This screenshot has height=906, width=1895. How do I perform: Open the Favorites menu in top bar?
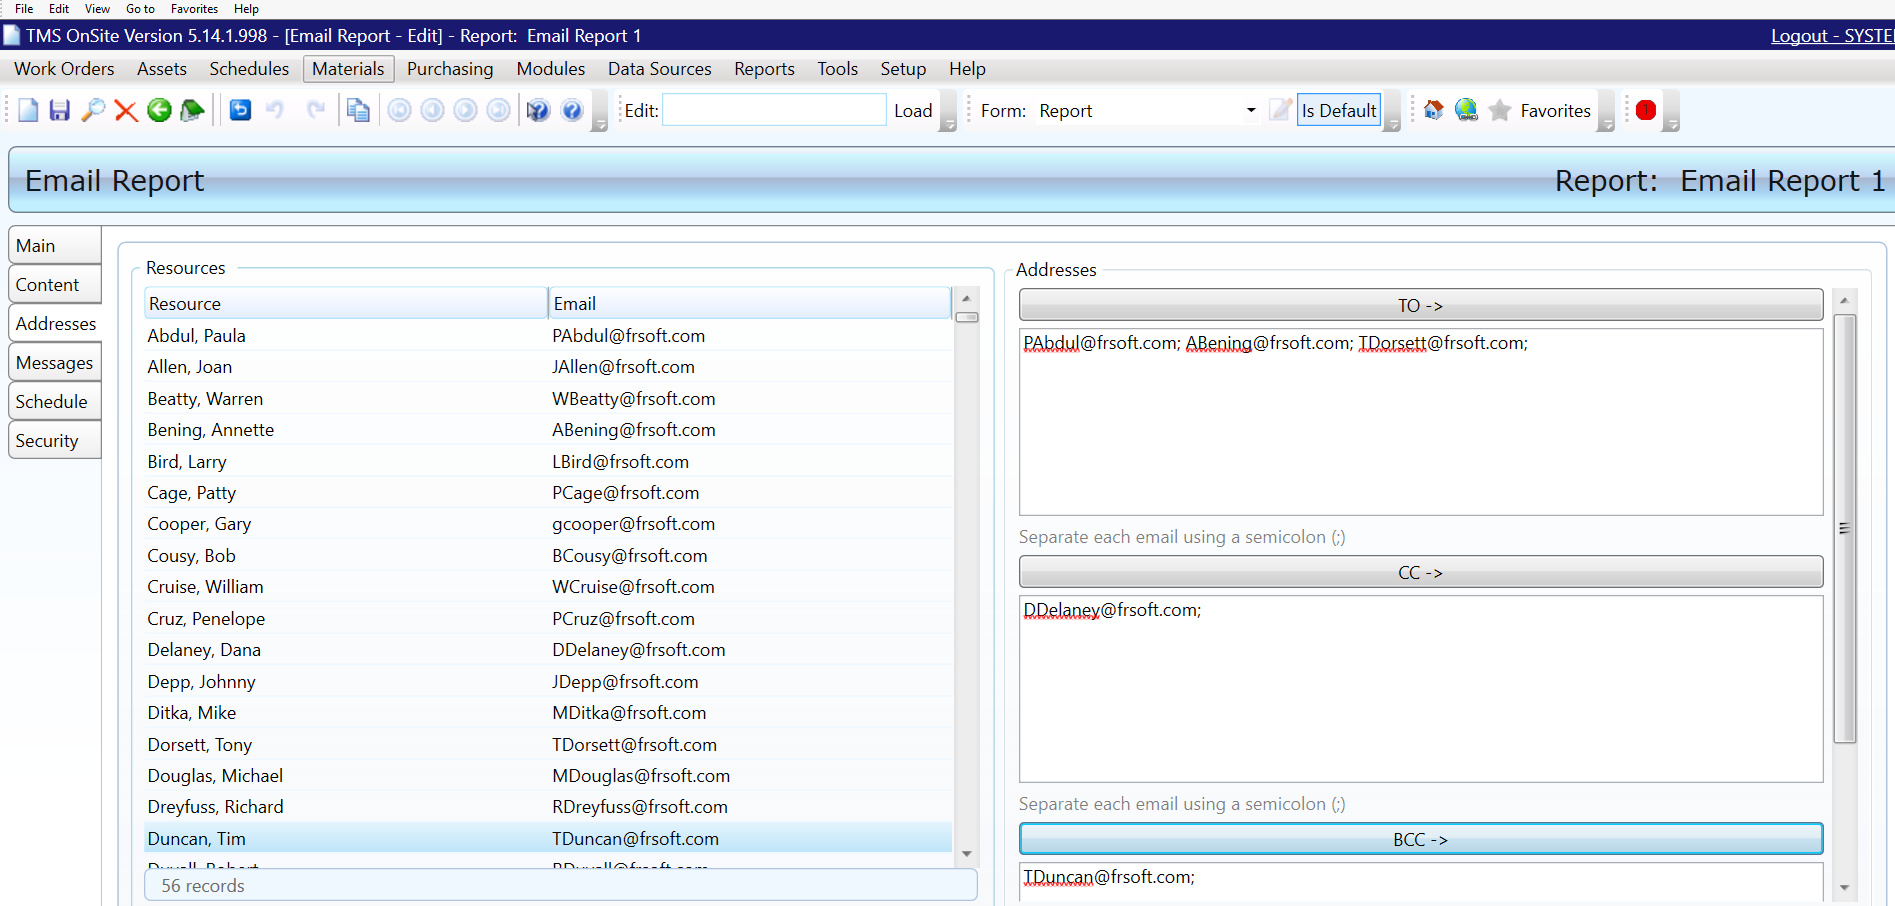(194, 9)
